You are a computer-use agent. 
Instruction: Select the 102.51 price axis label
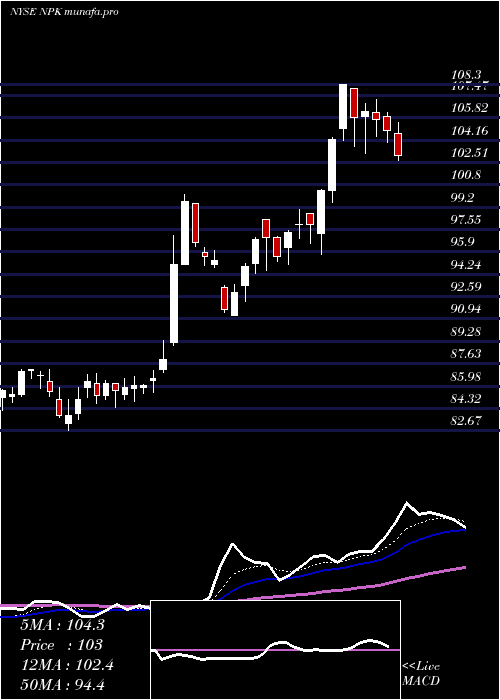coord(469,153)
